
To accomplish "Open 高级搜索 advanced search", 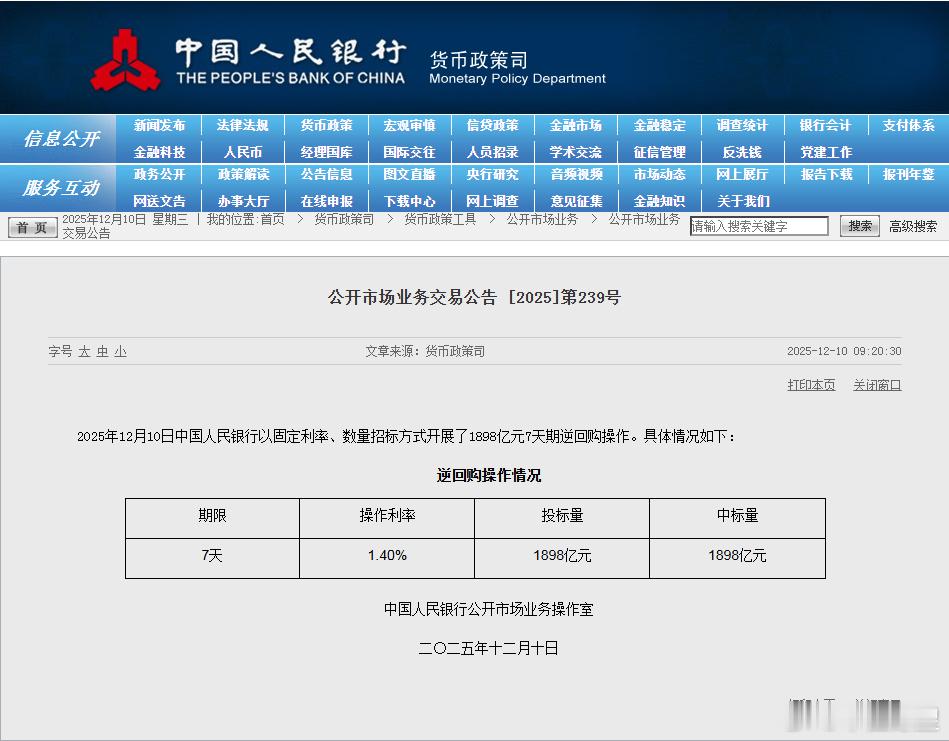I will coord(912,225).
